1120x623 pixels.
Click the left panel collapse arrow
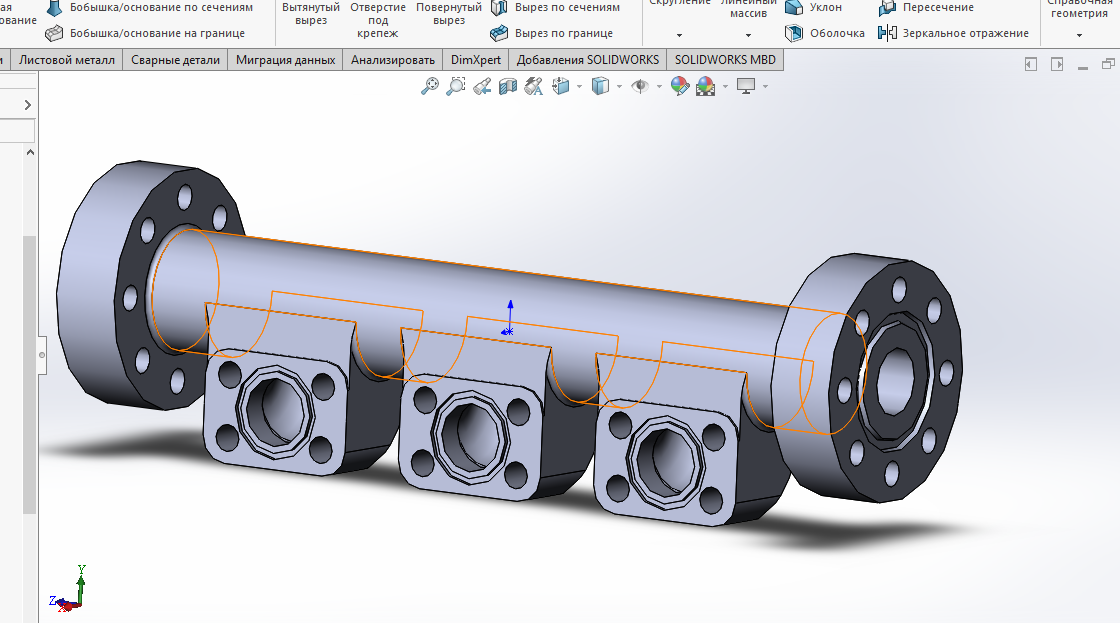click(28, 105)
